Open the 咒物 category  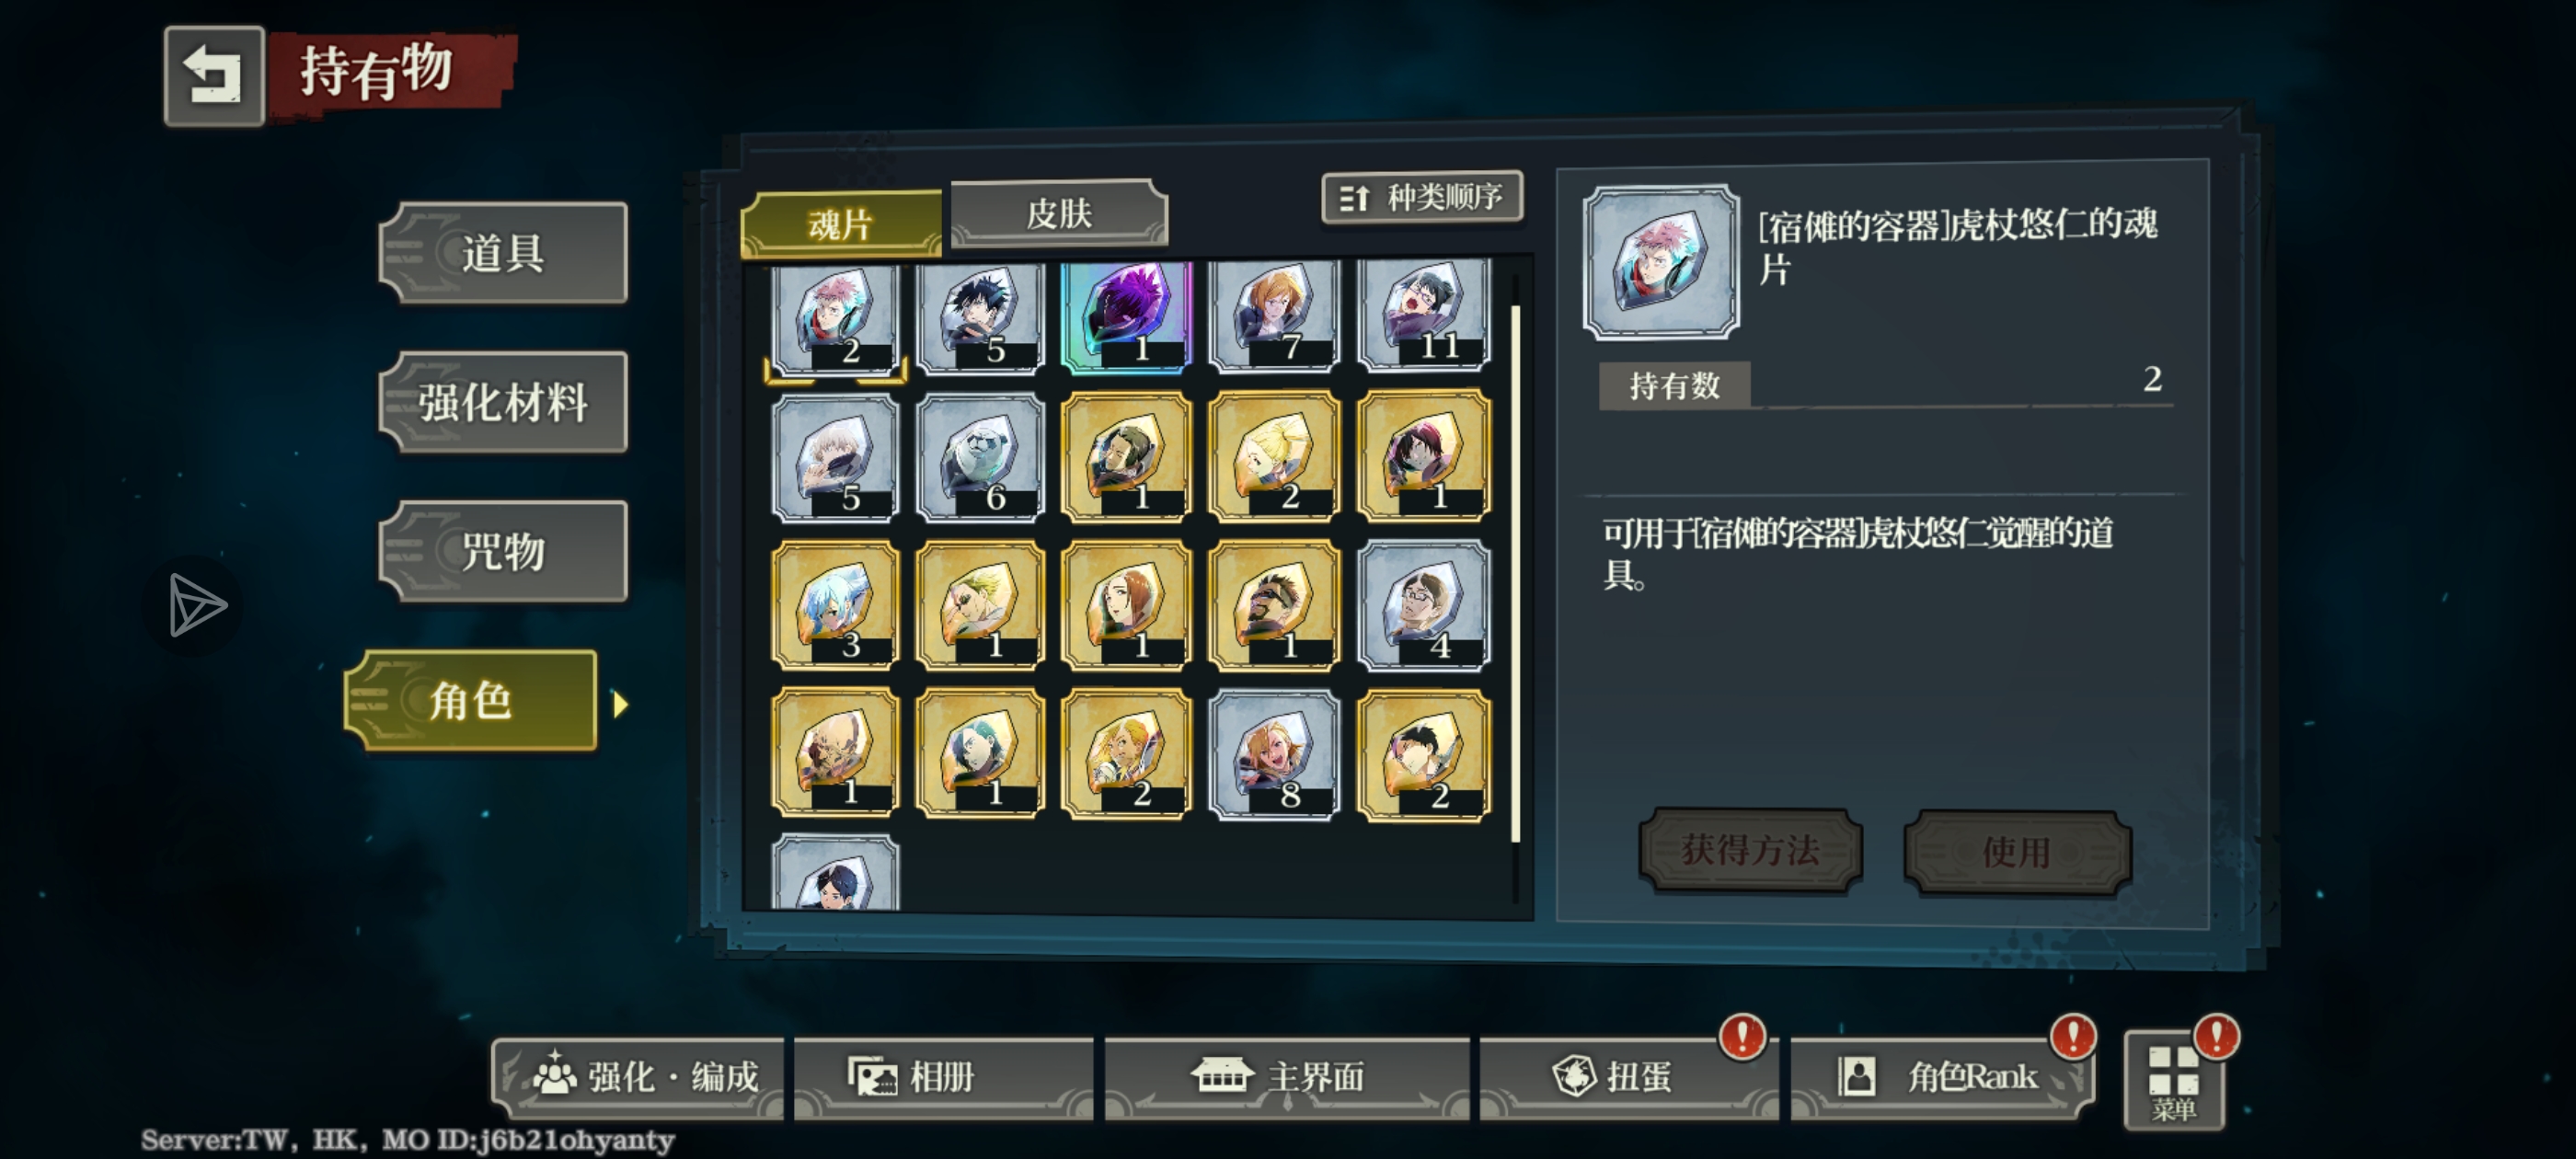(x=503, y=551)
